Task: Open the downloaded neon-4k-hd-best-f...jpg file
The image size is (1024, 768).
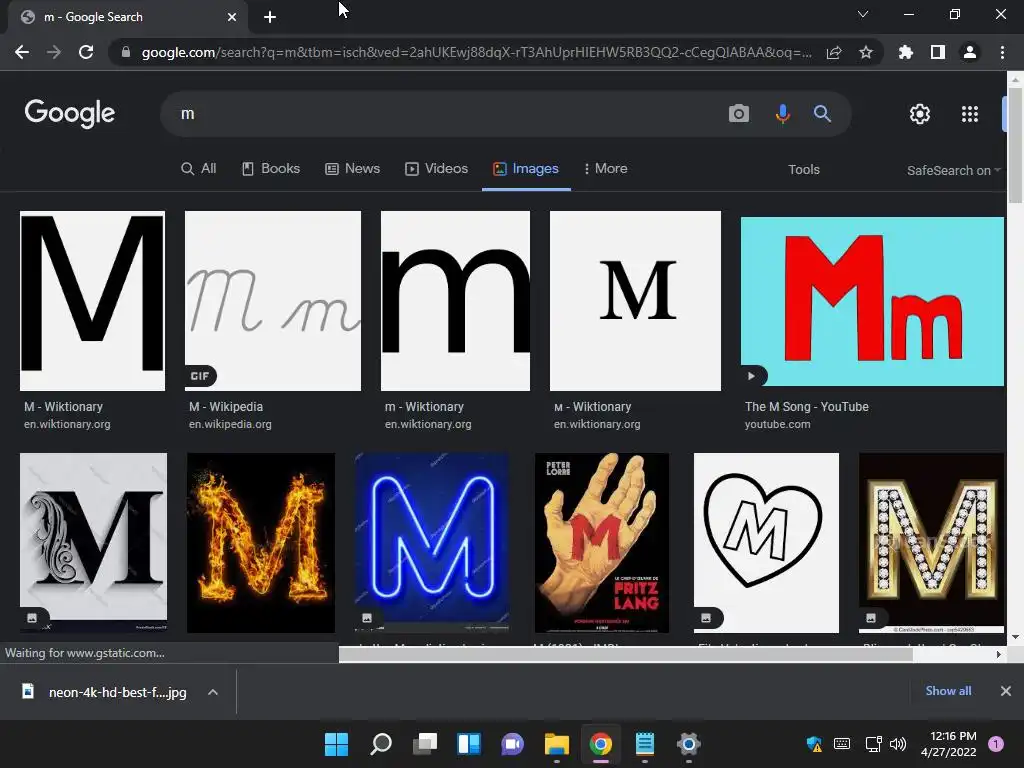Action: (104, 692)
